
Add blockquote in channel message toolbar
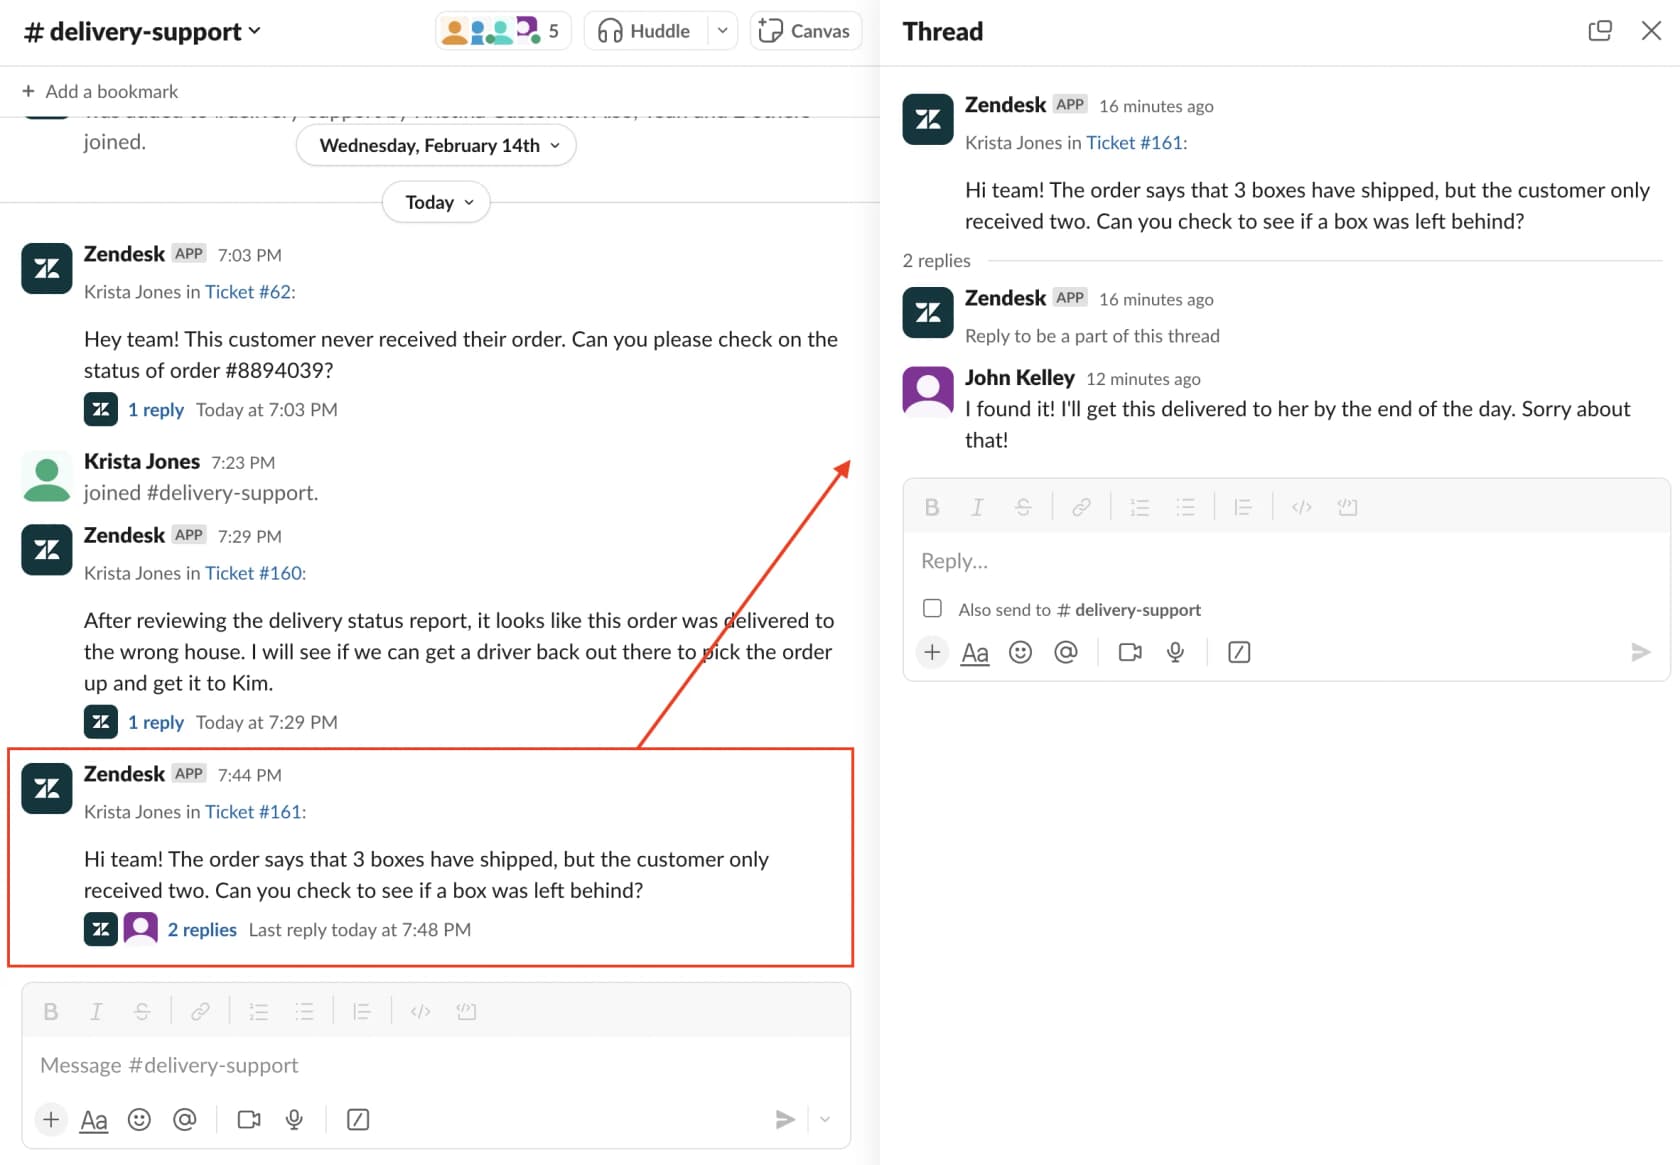[x=362, y=1012]
